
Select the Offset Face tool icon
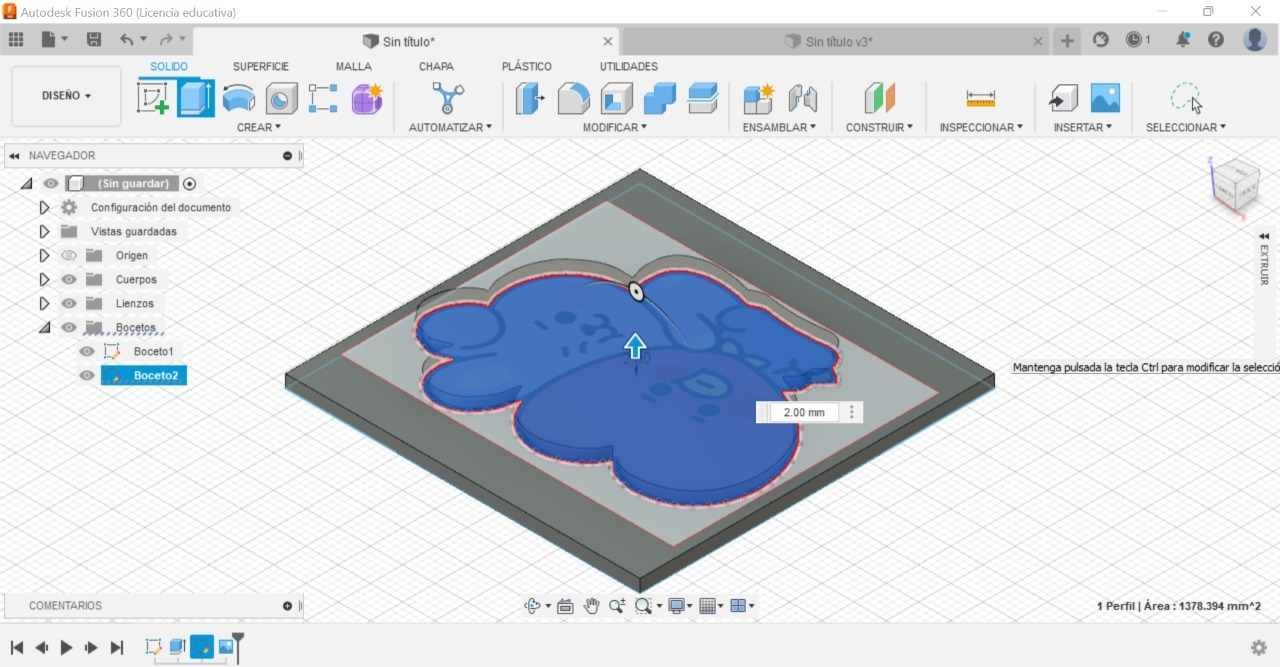(703, 98)
